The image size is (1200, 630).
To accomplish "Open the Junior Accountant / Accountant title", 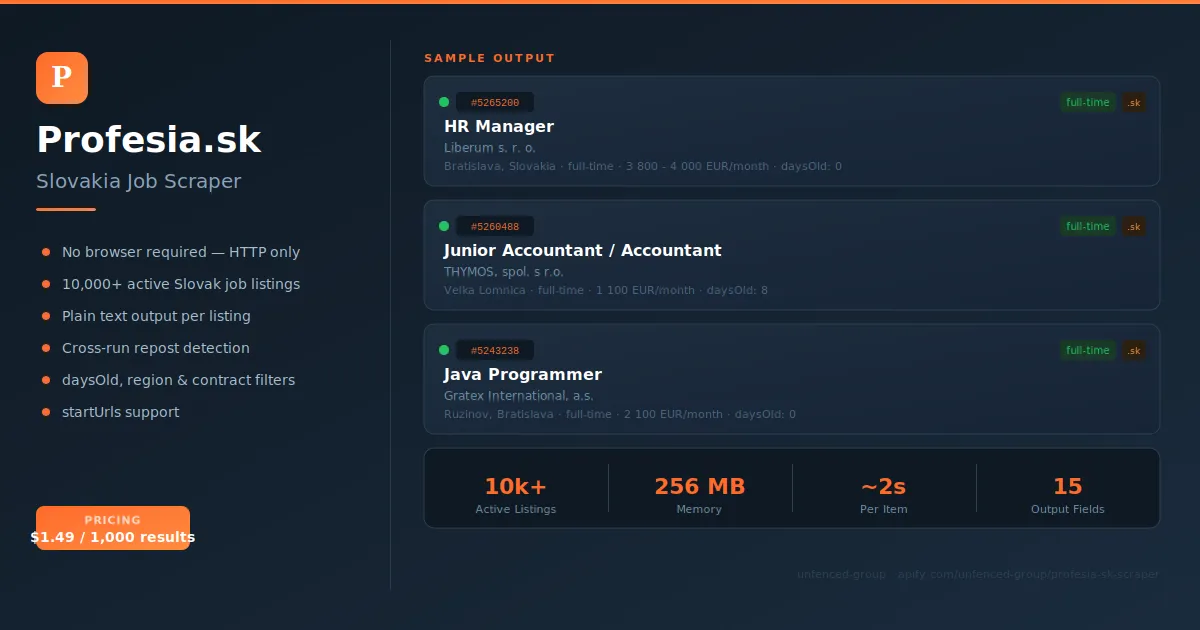I will point(583,250).
